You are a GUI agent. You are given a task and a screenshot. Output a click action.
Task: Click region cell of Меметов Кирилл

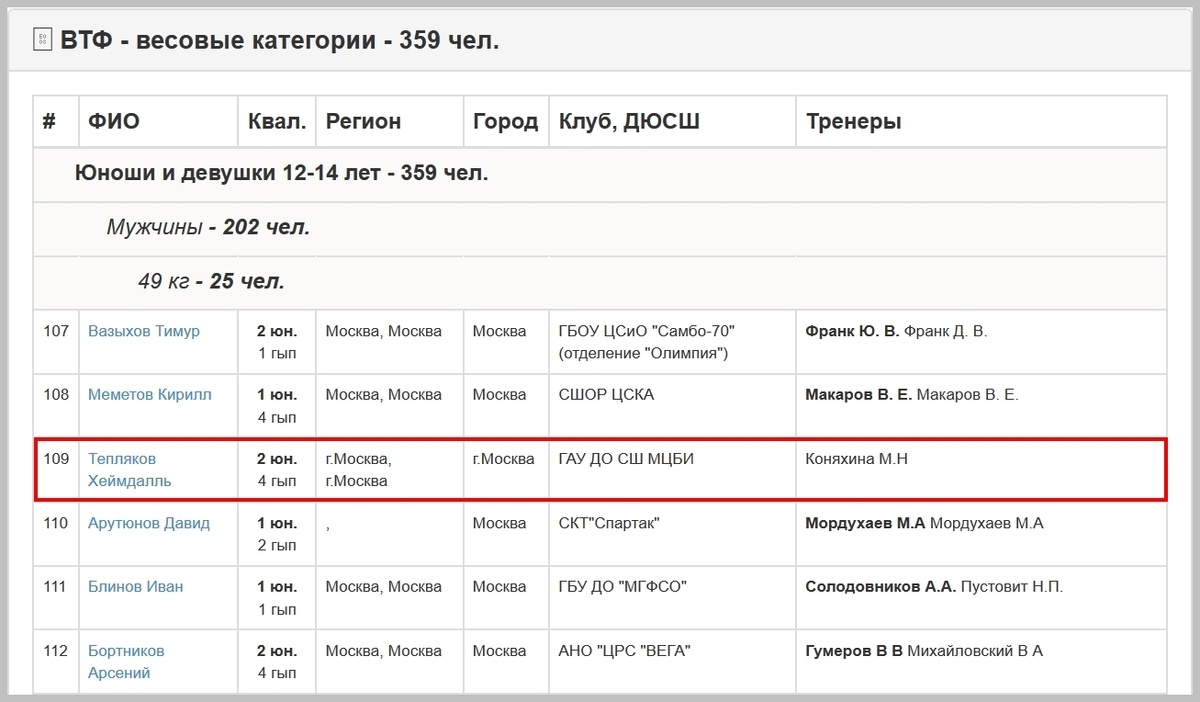[x=390, y=406]
